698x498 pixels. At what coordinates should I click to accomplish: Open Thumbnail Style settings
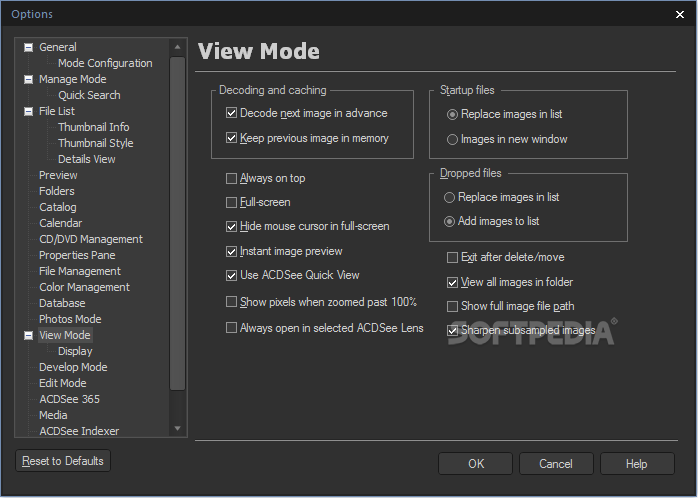point(95,143)
